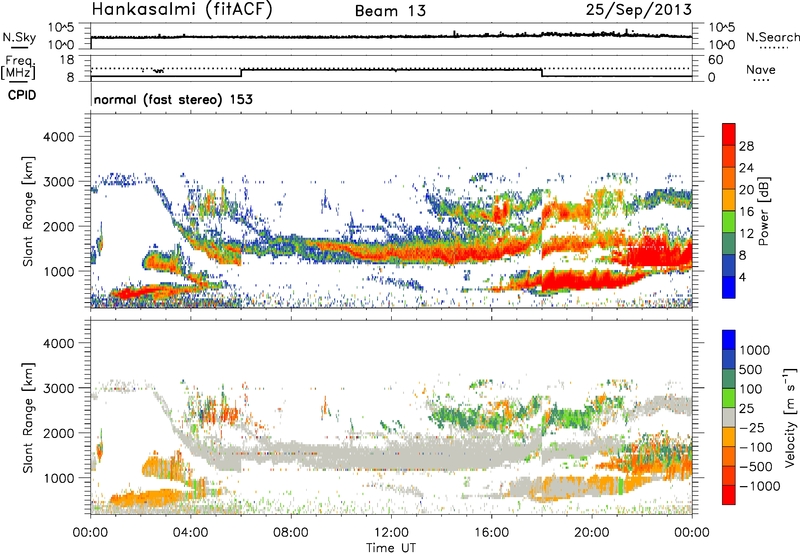The height and width of the screenshot is (554, 800).
Task: Click the Time UT axis label
Action: 391,548
